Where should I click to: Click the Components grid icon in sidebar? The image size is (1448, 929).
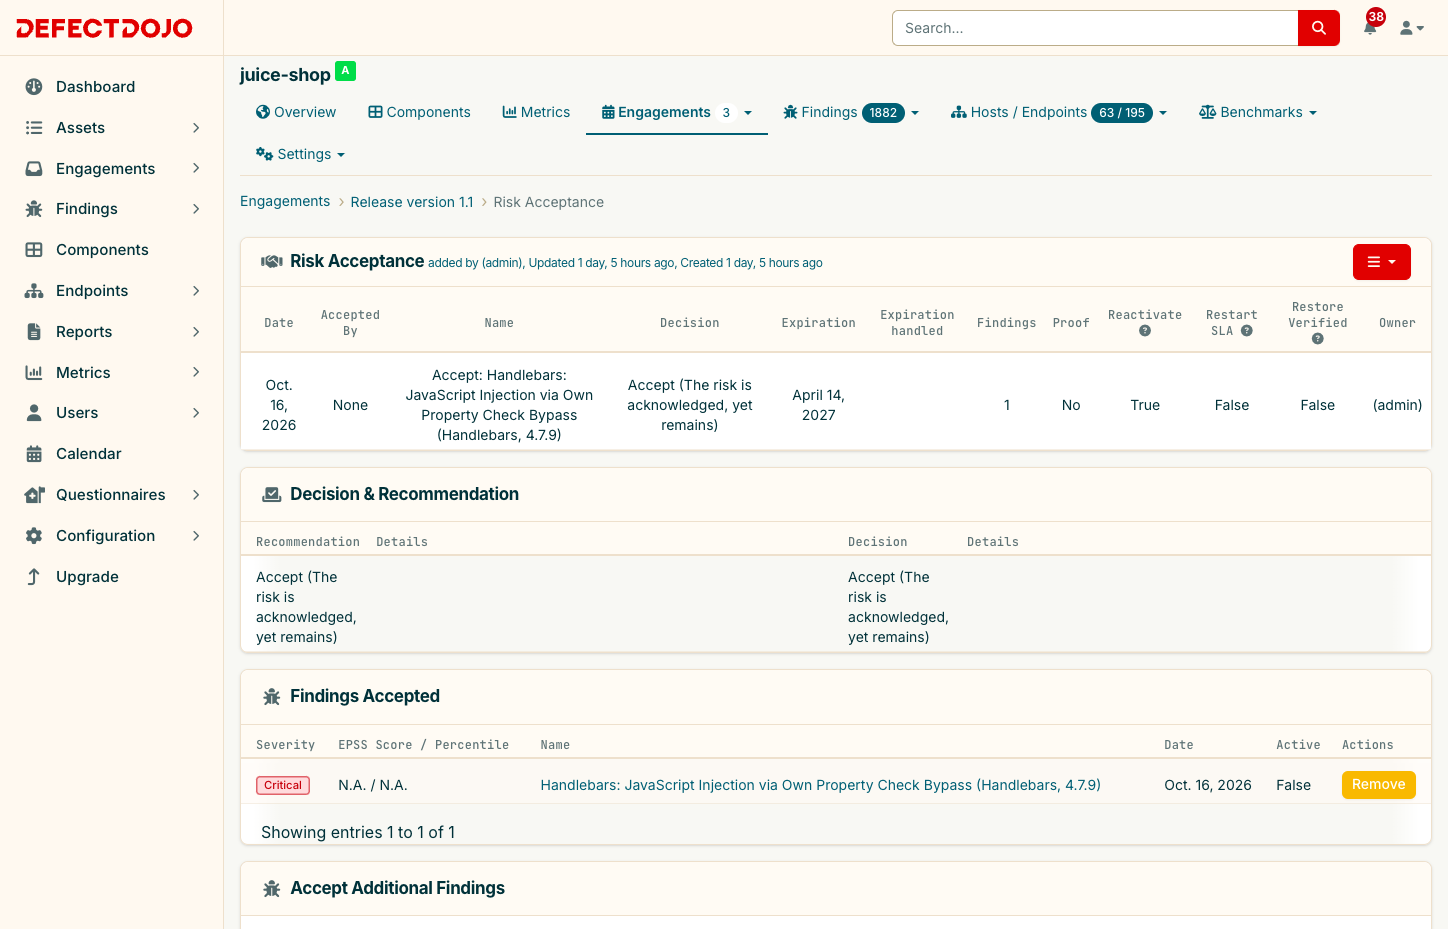click(34, 250)
